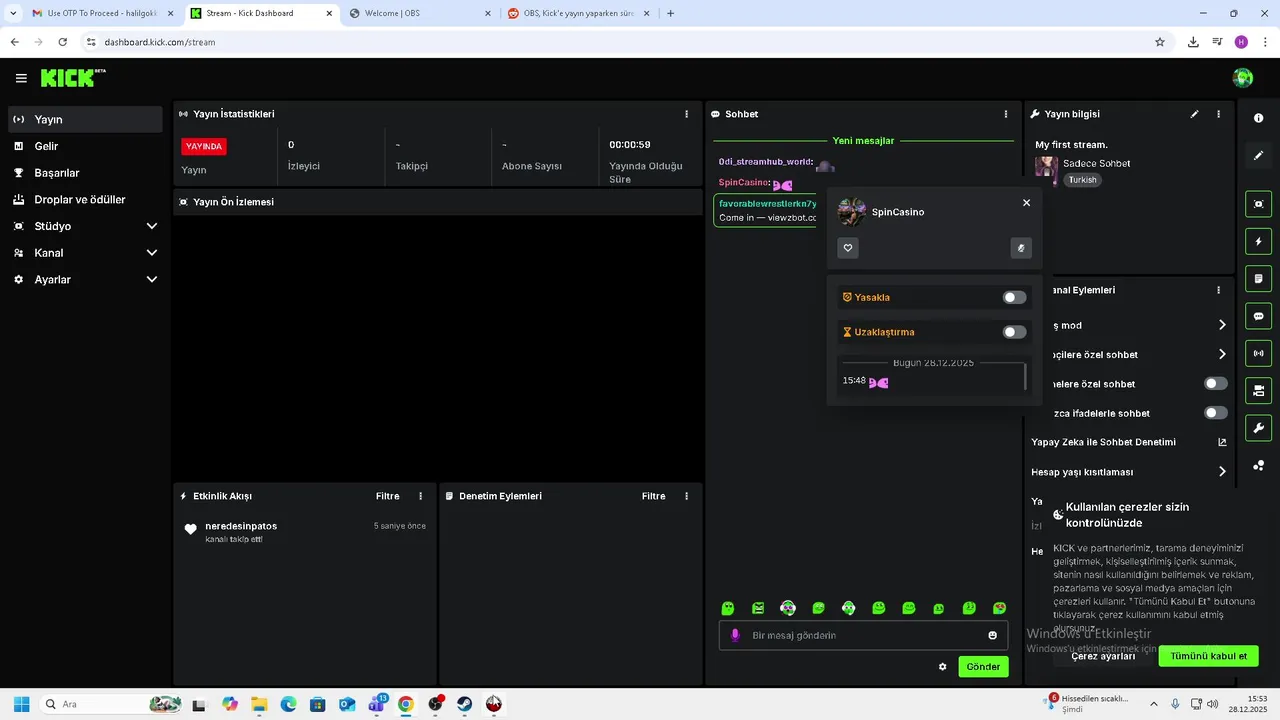Open Filtre in Etkinlik Akışı panel
Screen dimensions: 1280x720
tap(387, 496)
